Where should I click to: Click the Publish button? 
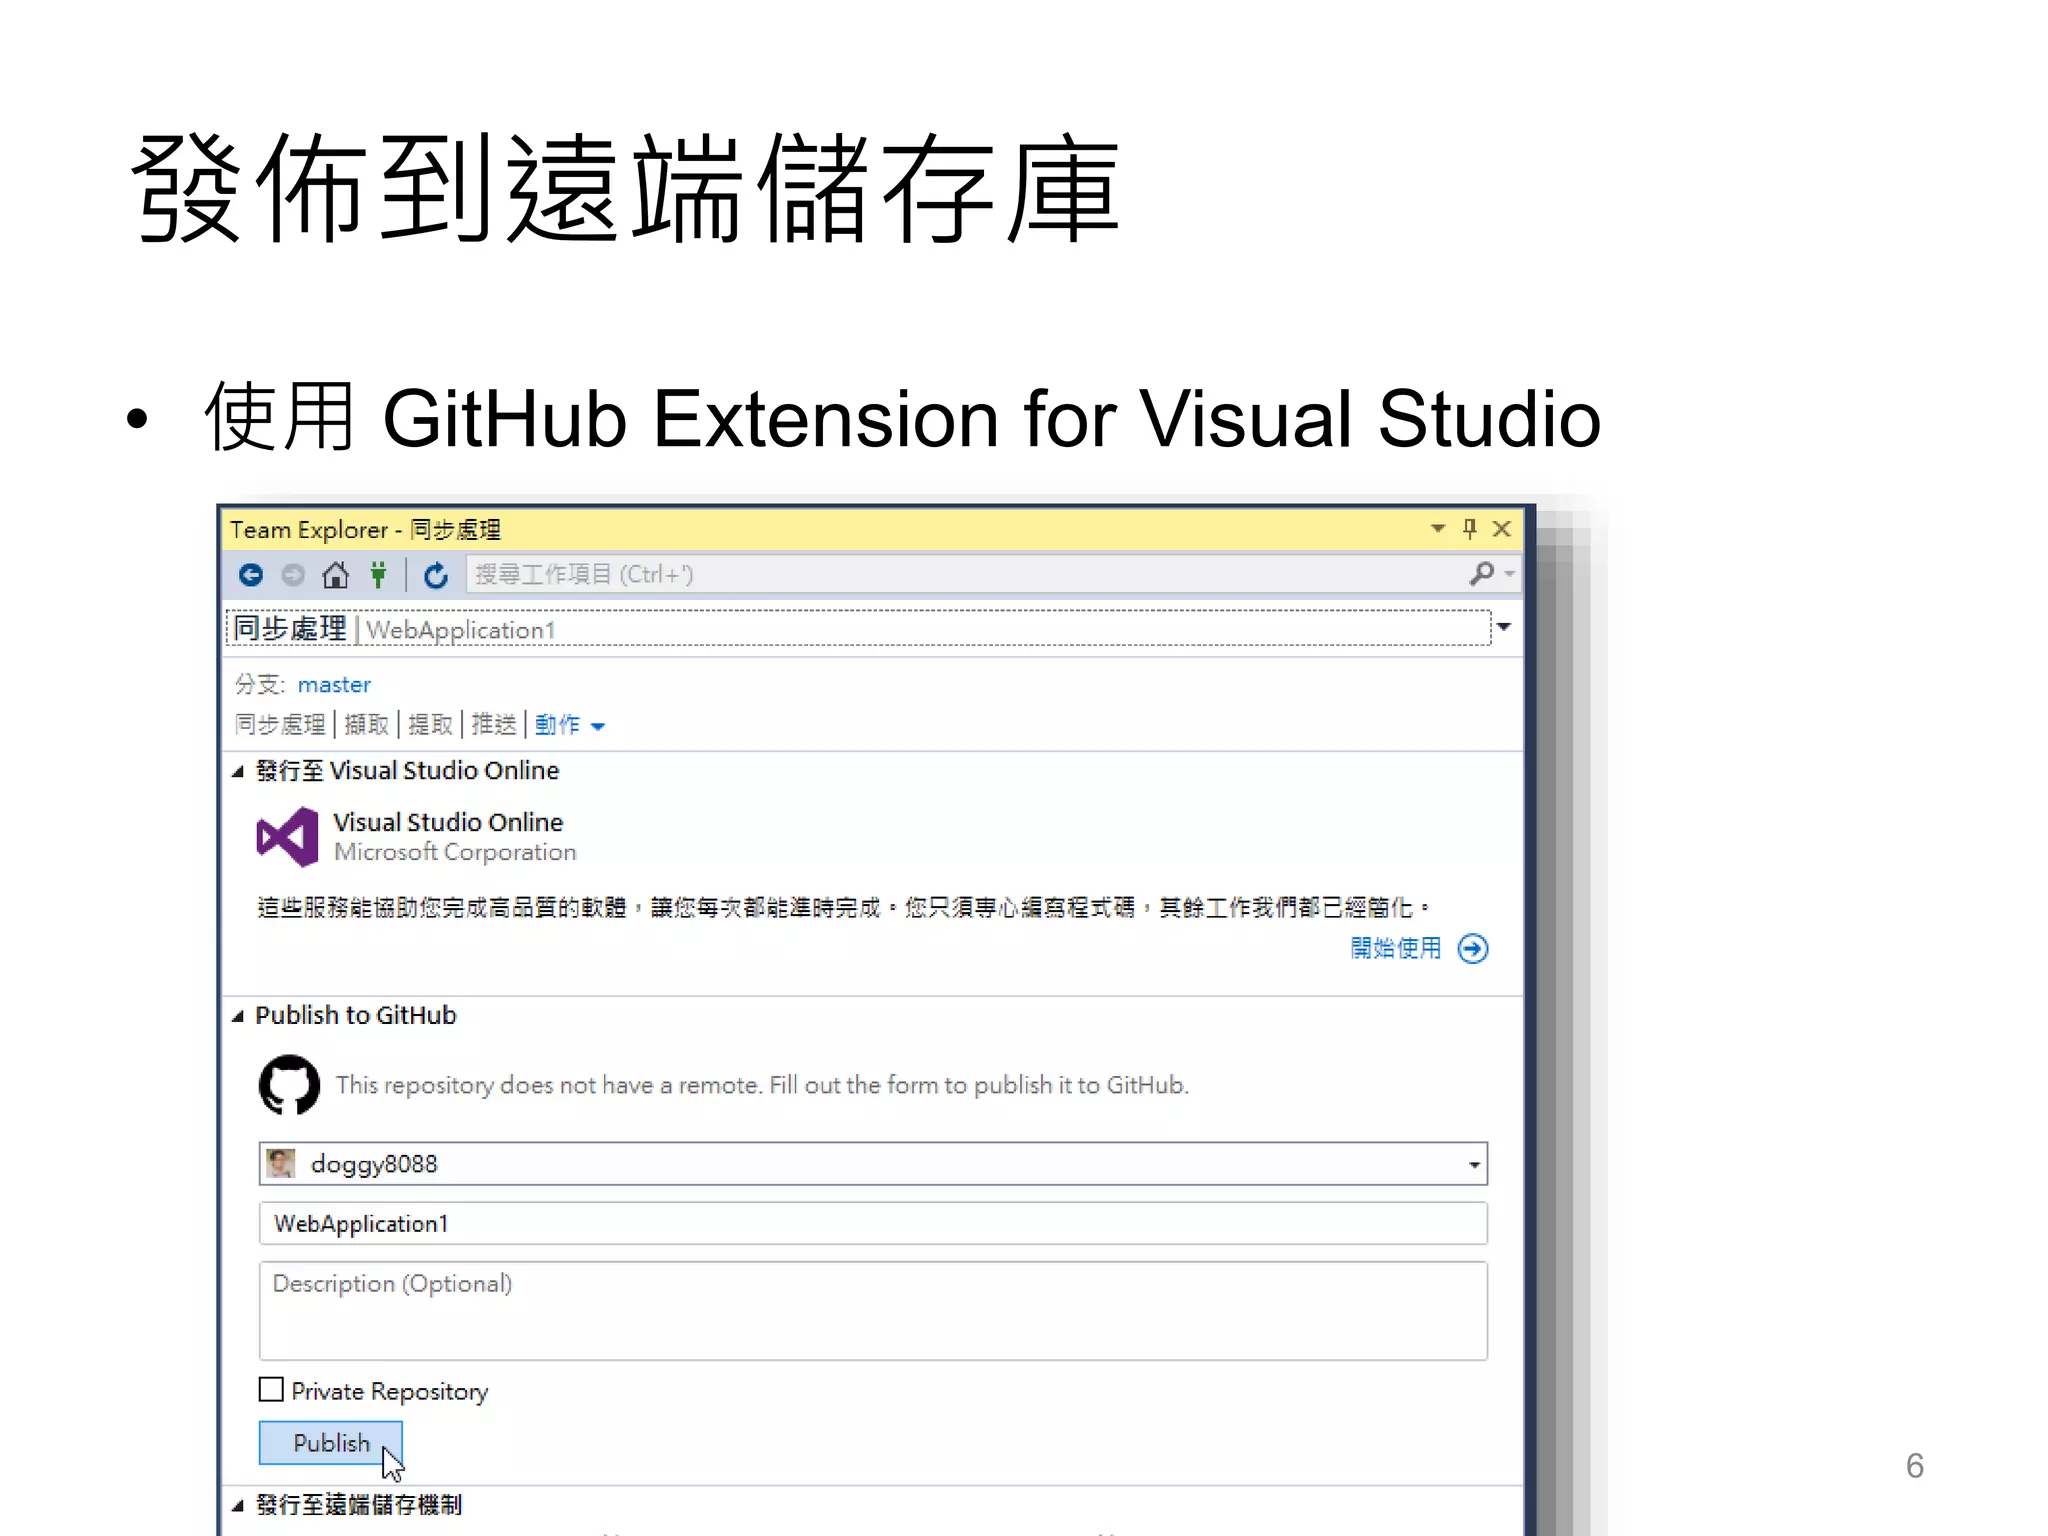pos(330,1443)
